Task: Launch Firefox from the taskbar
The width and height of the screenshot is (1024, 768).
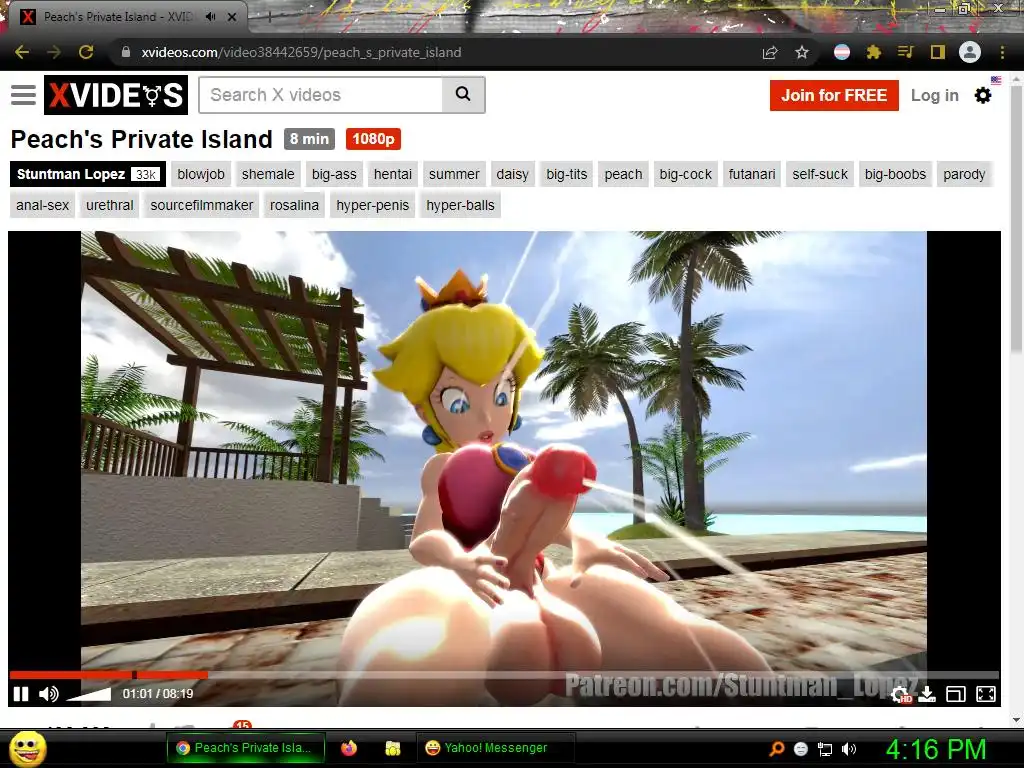Action: pyautogui.click(x=349, y=748)
